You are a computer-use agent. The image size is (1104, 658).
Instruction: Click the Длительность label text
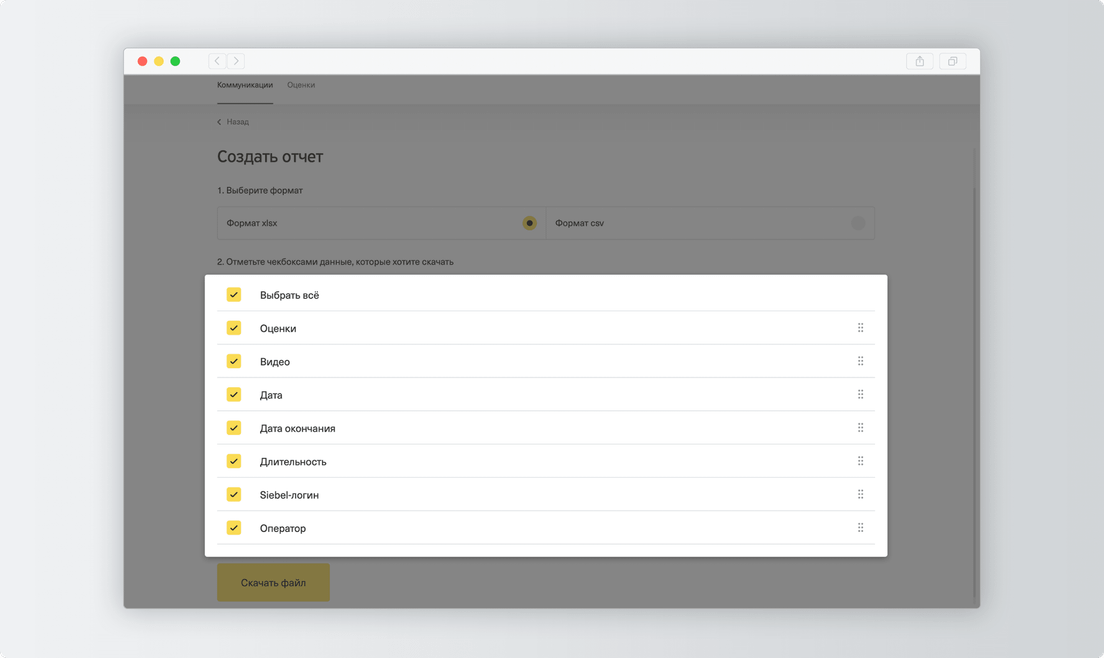point(293,462)
